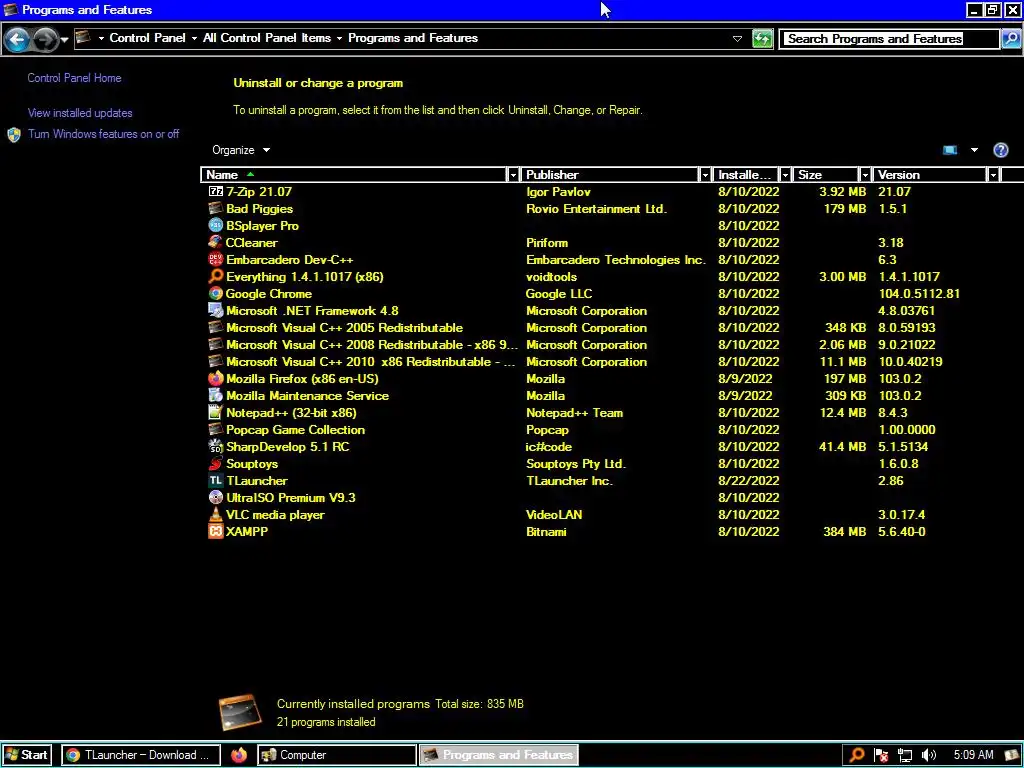Click the XAMPP program icon
The image size is (1024, 768).
tap(216, 531)
